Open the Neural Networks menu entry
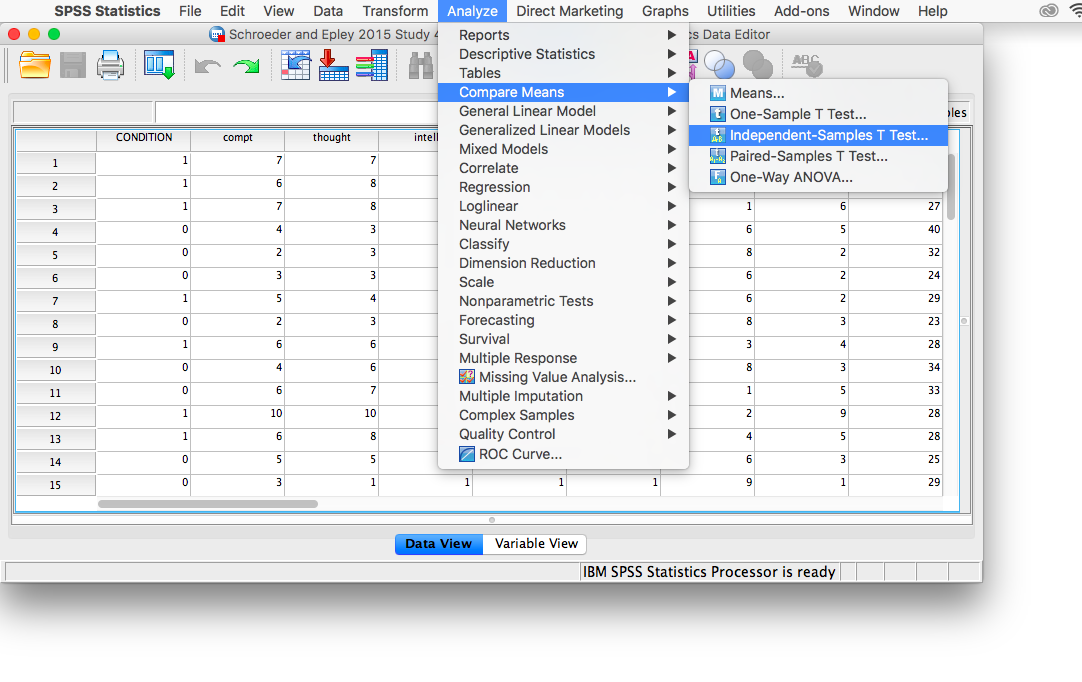Screen dimensions: 1082x682 (564, 225)
